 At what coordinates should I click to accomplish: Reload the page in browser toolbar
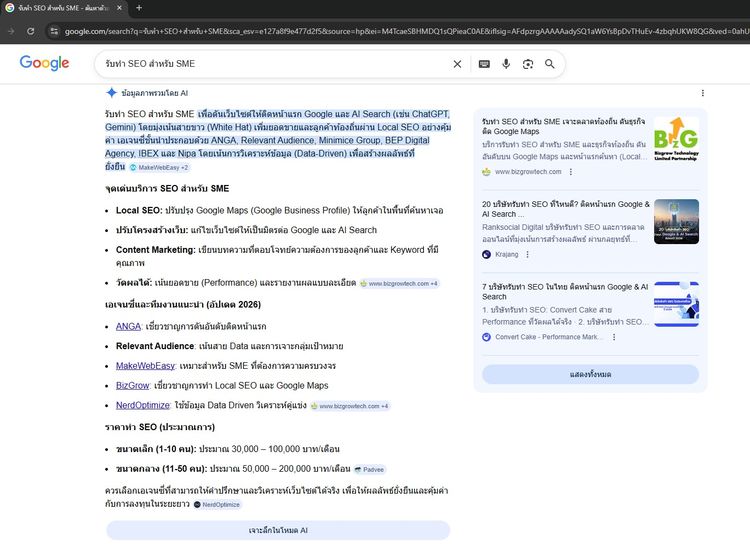coord(31,31)
